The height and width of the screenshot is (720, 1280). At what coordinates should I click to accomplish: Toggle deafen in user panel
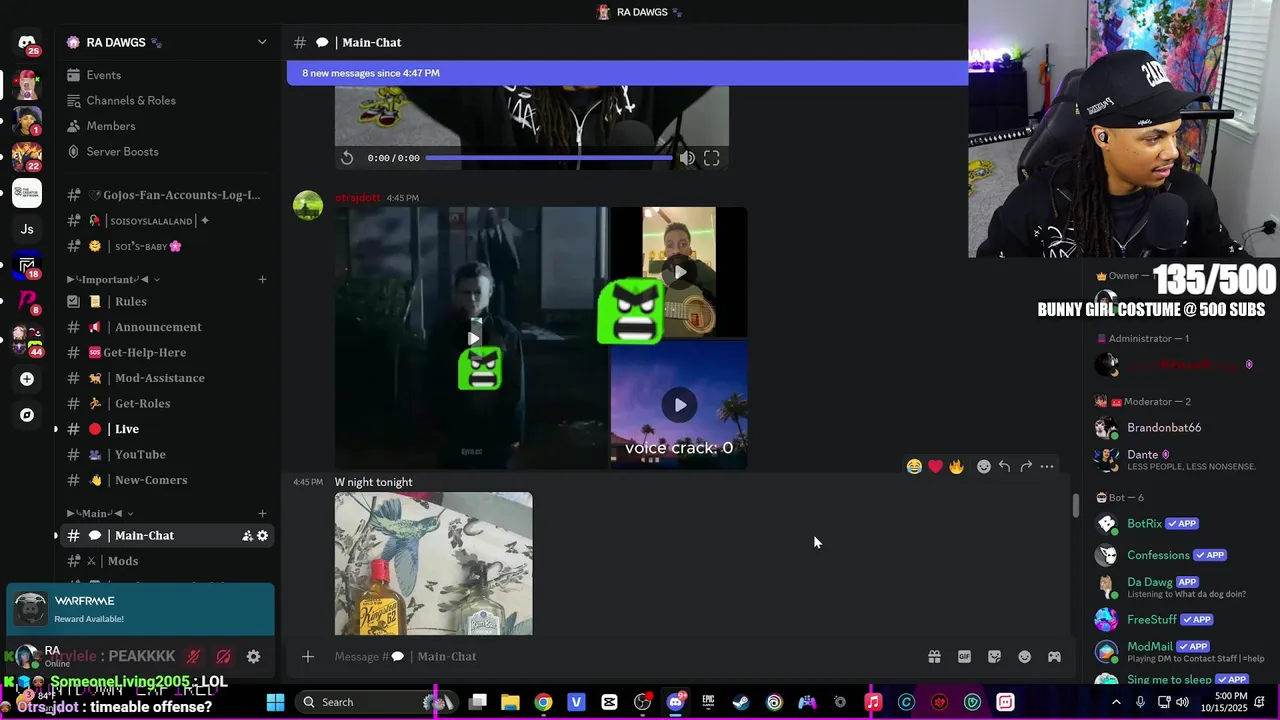coord(223,657)
